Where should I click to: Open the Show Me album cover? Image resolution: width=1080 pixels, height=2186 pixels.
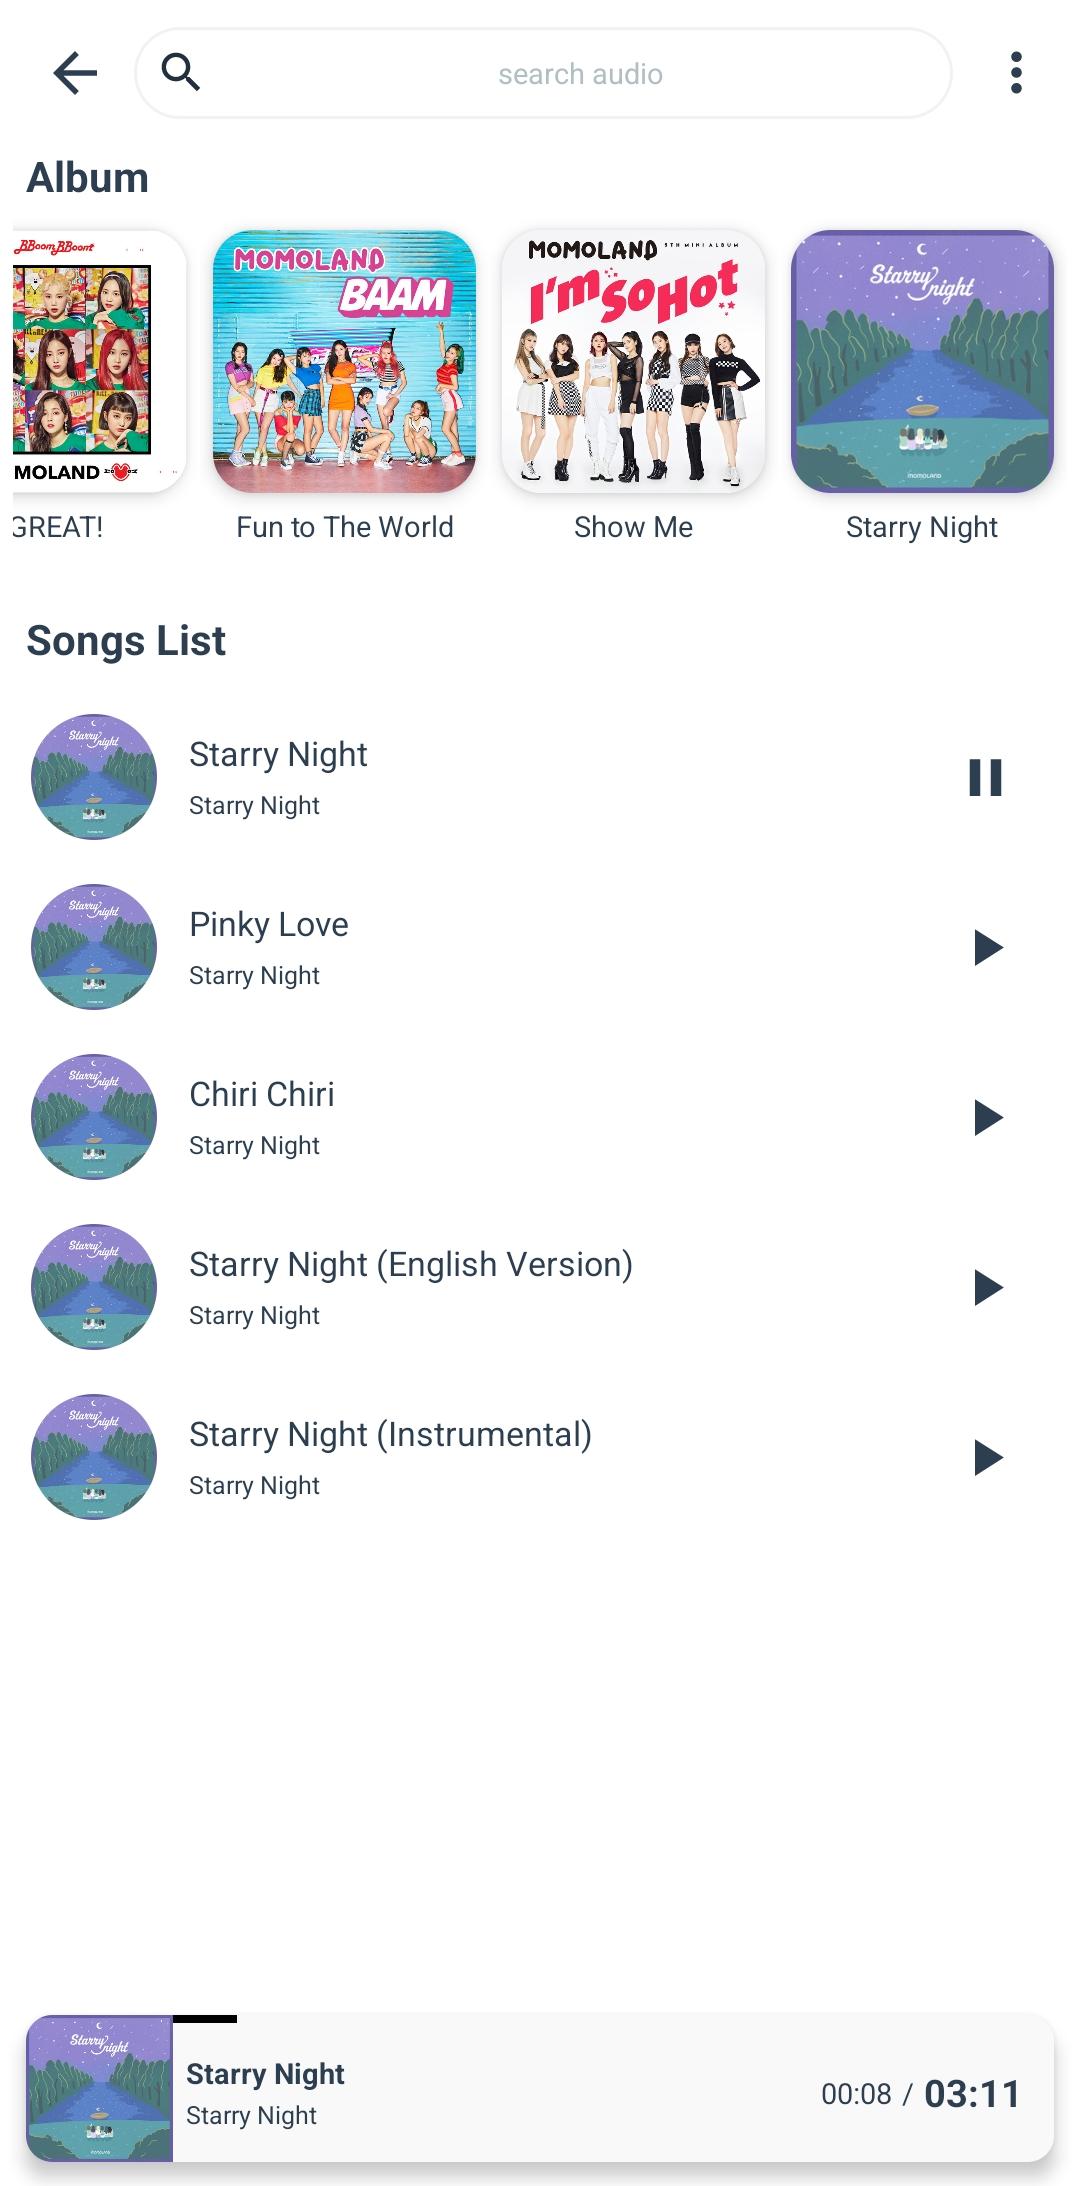[633, 361]
